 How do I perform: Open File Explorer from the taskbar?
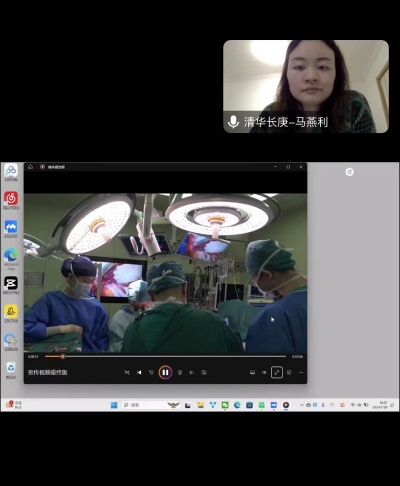point(200,405)
